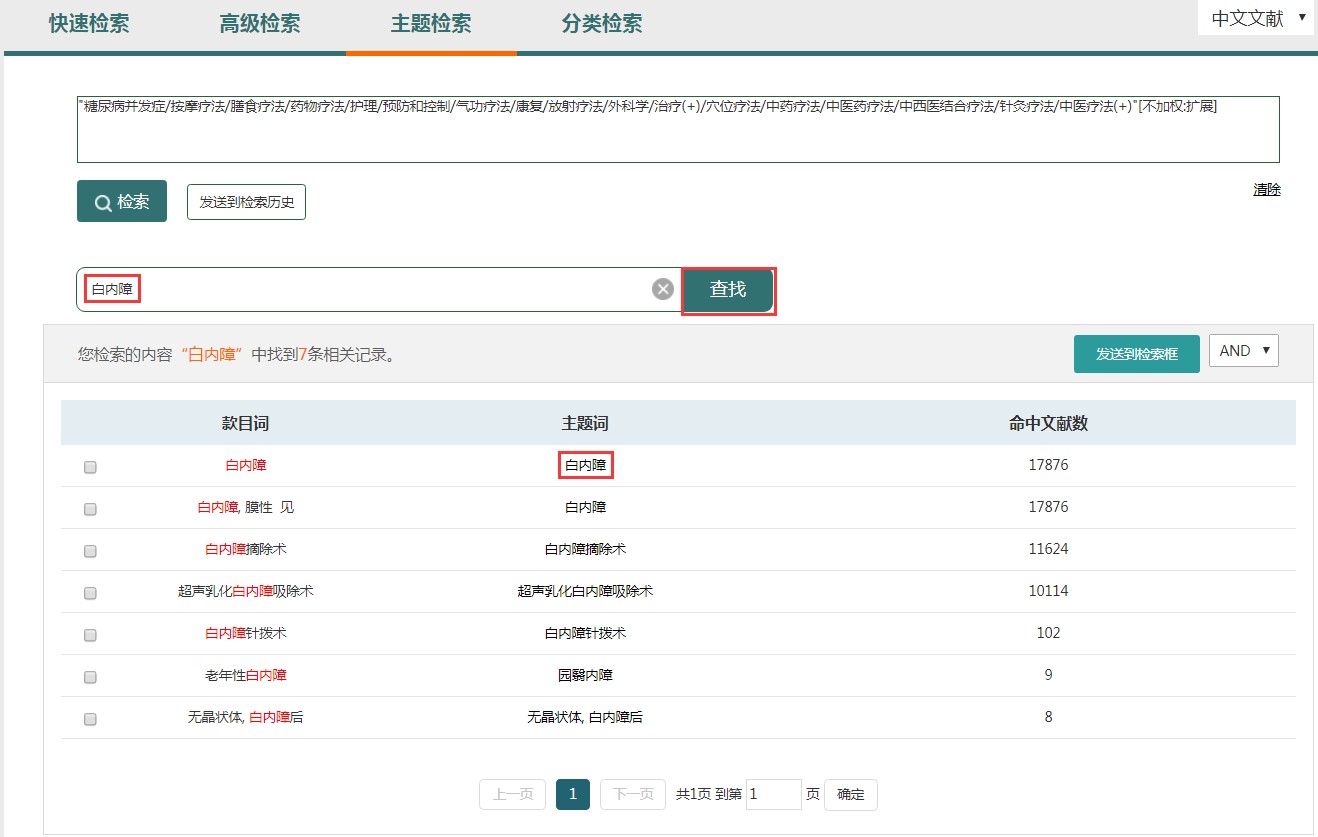
Task: Go to the 分类检索 tab
Action: (x=602, y=24)
